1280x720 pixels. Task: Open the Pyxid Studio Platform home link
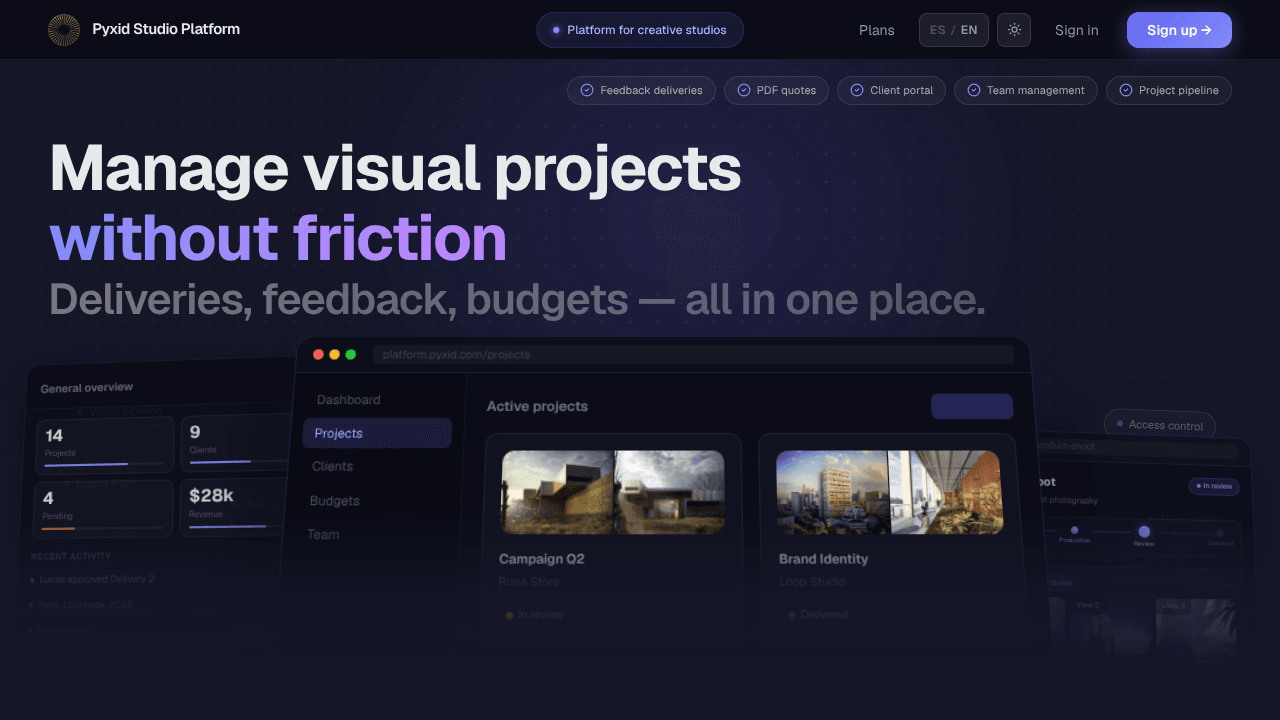pos(144,30)
